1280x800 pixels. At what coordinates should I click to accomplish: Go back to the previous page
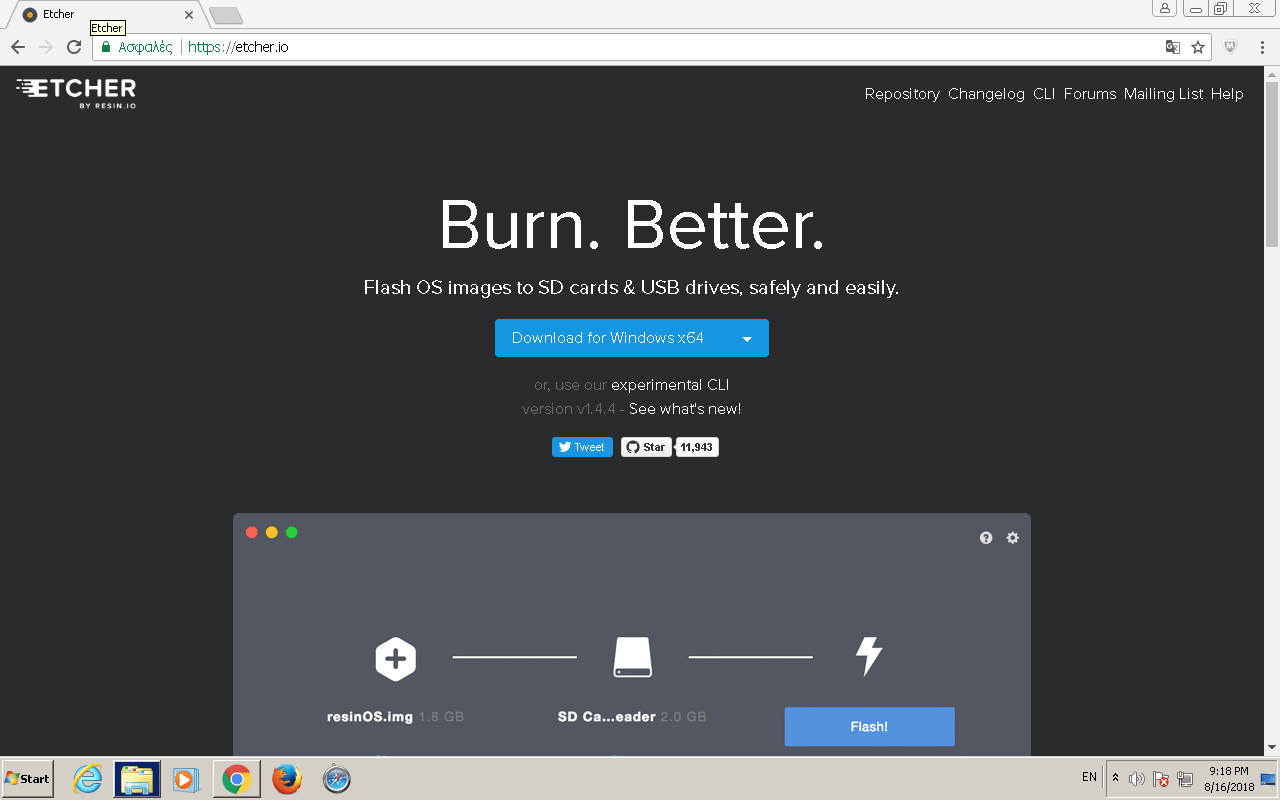point(18,47)
